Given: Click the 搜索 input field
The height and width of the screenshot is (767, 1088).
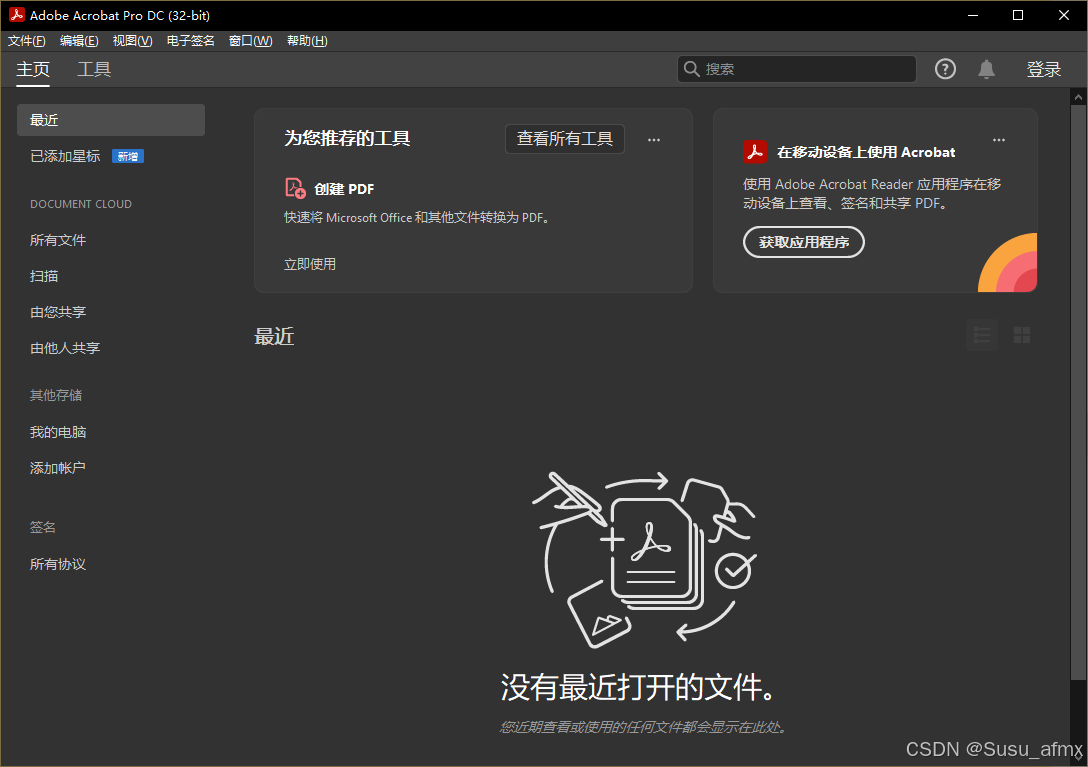Looking at the screenshot, I should tap(797, 69).
